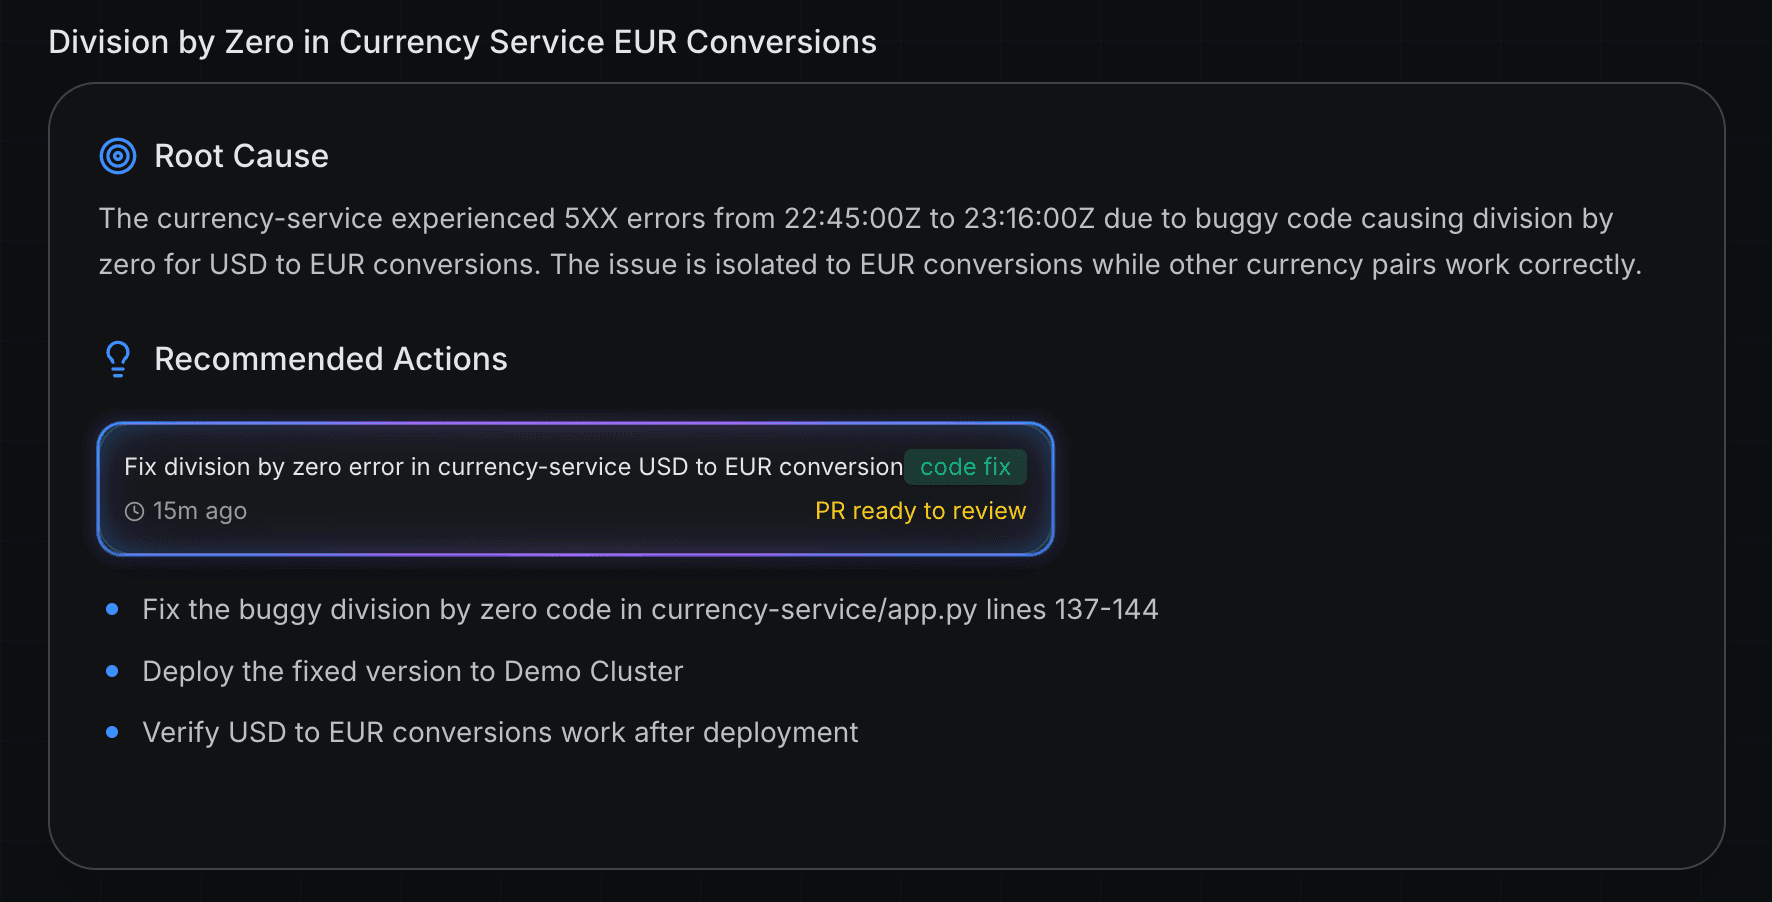The image size is (1772, 902).
Task: Open the 'PR ready to review' link
Action: coord(920,511)
